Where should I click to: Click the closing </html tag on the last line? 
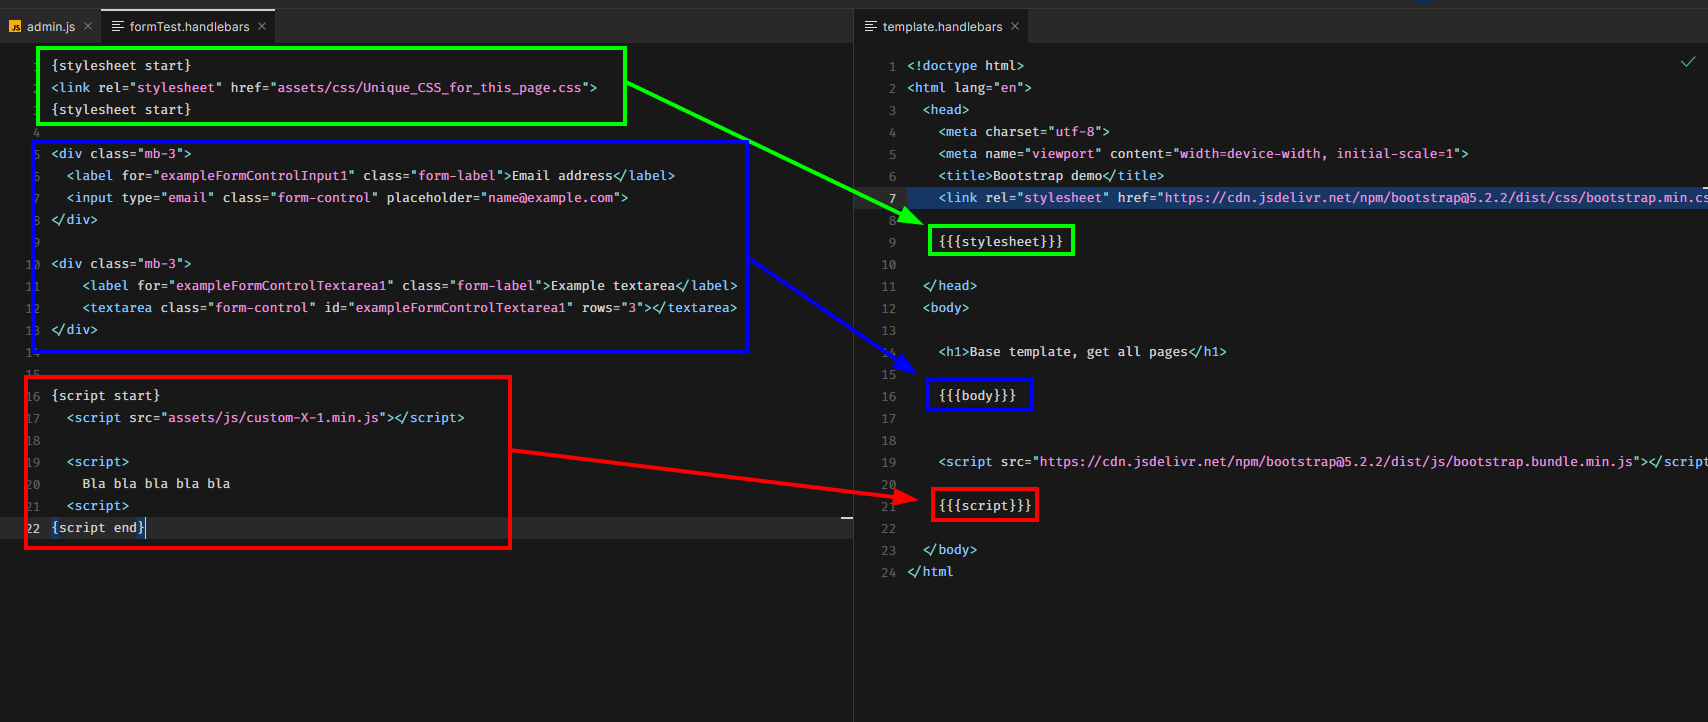(930, 572)
